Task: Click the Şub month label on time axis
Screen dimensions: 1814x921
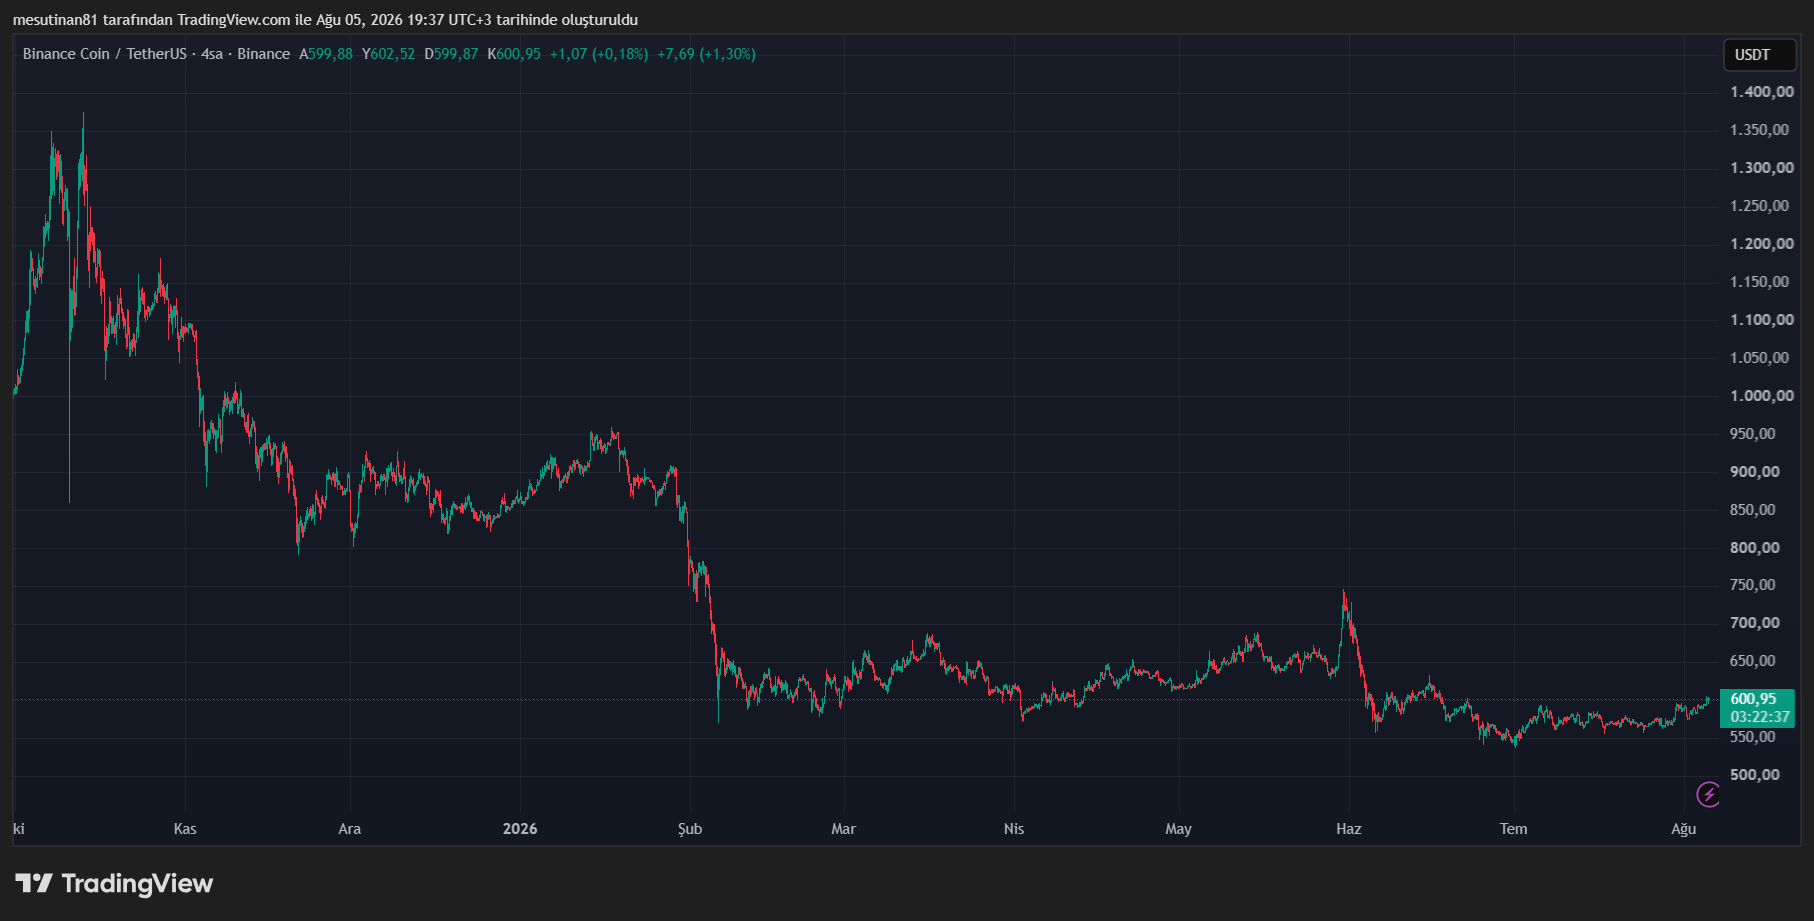Action: (x=690, y=829)
